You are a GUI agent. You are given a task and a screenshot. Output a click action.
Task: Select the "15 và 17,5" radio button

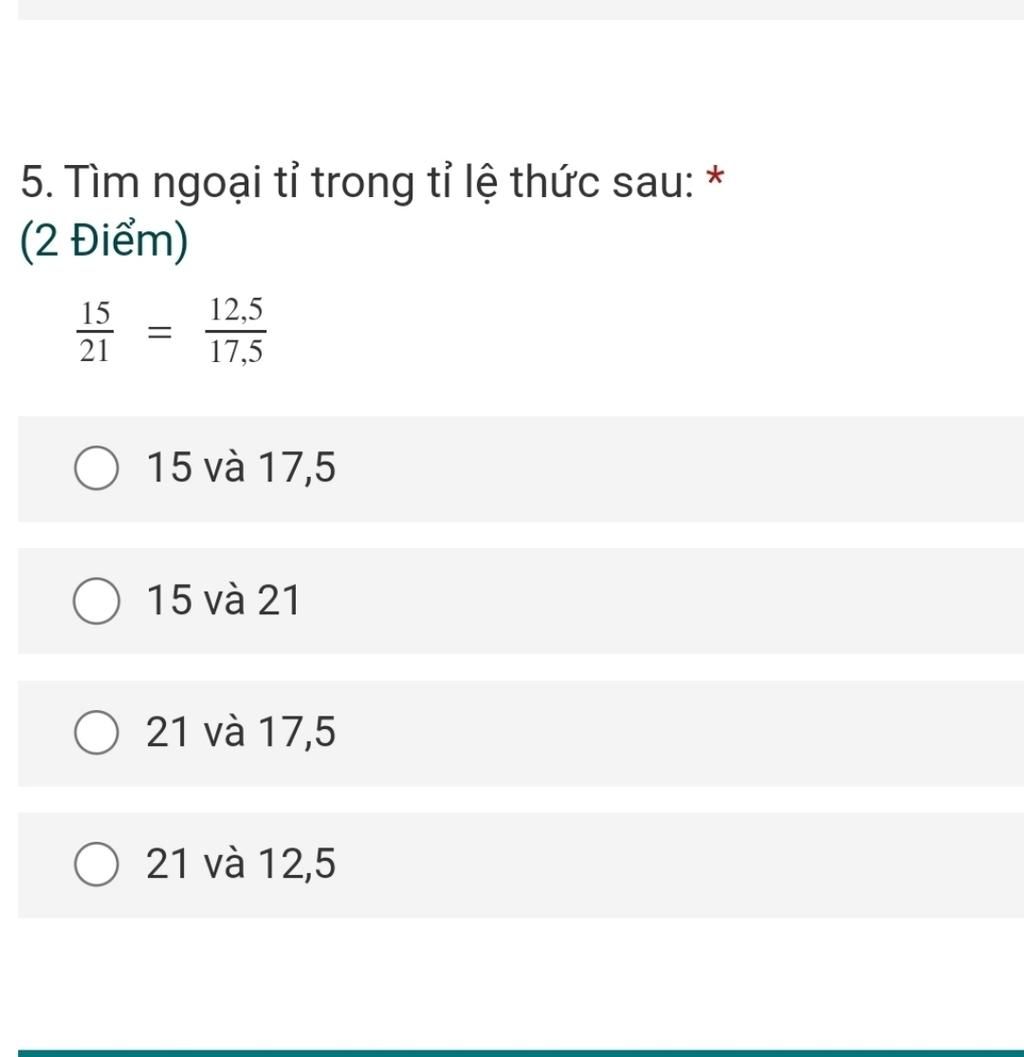point(96,469)
